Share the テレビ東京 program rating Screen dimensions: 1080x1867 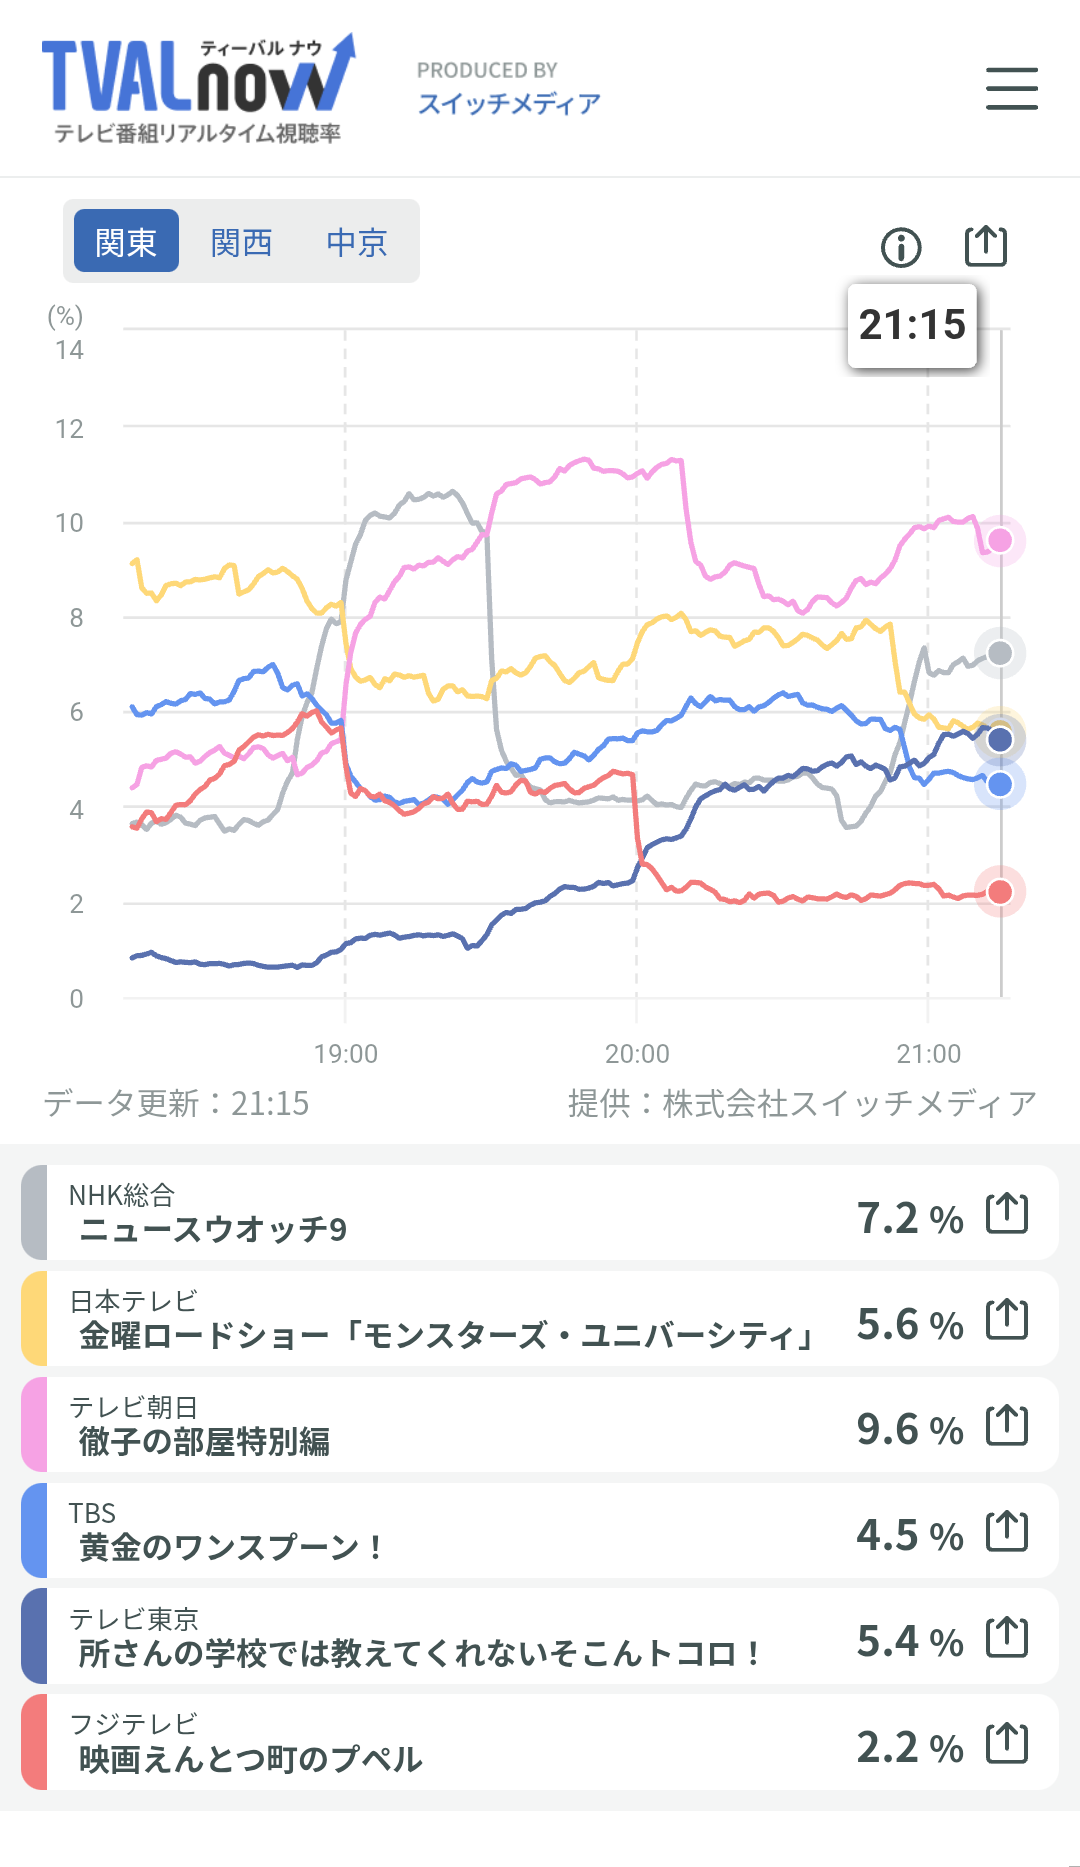tap(1006, 1638)
